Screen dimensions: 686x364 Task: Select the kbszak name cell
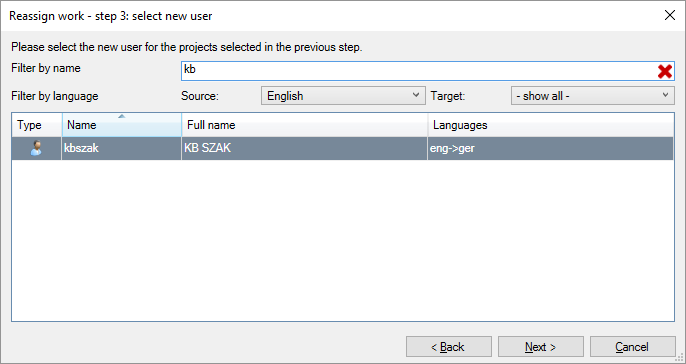click(122, 148)
